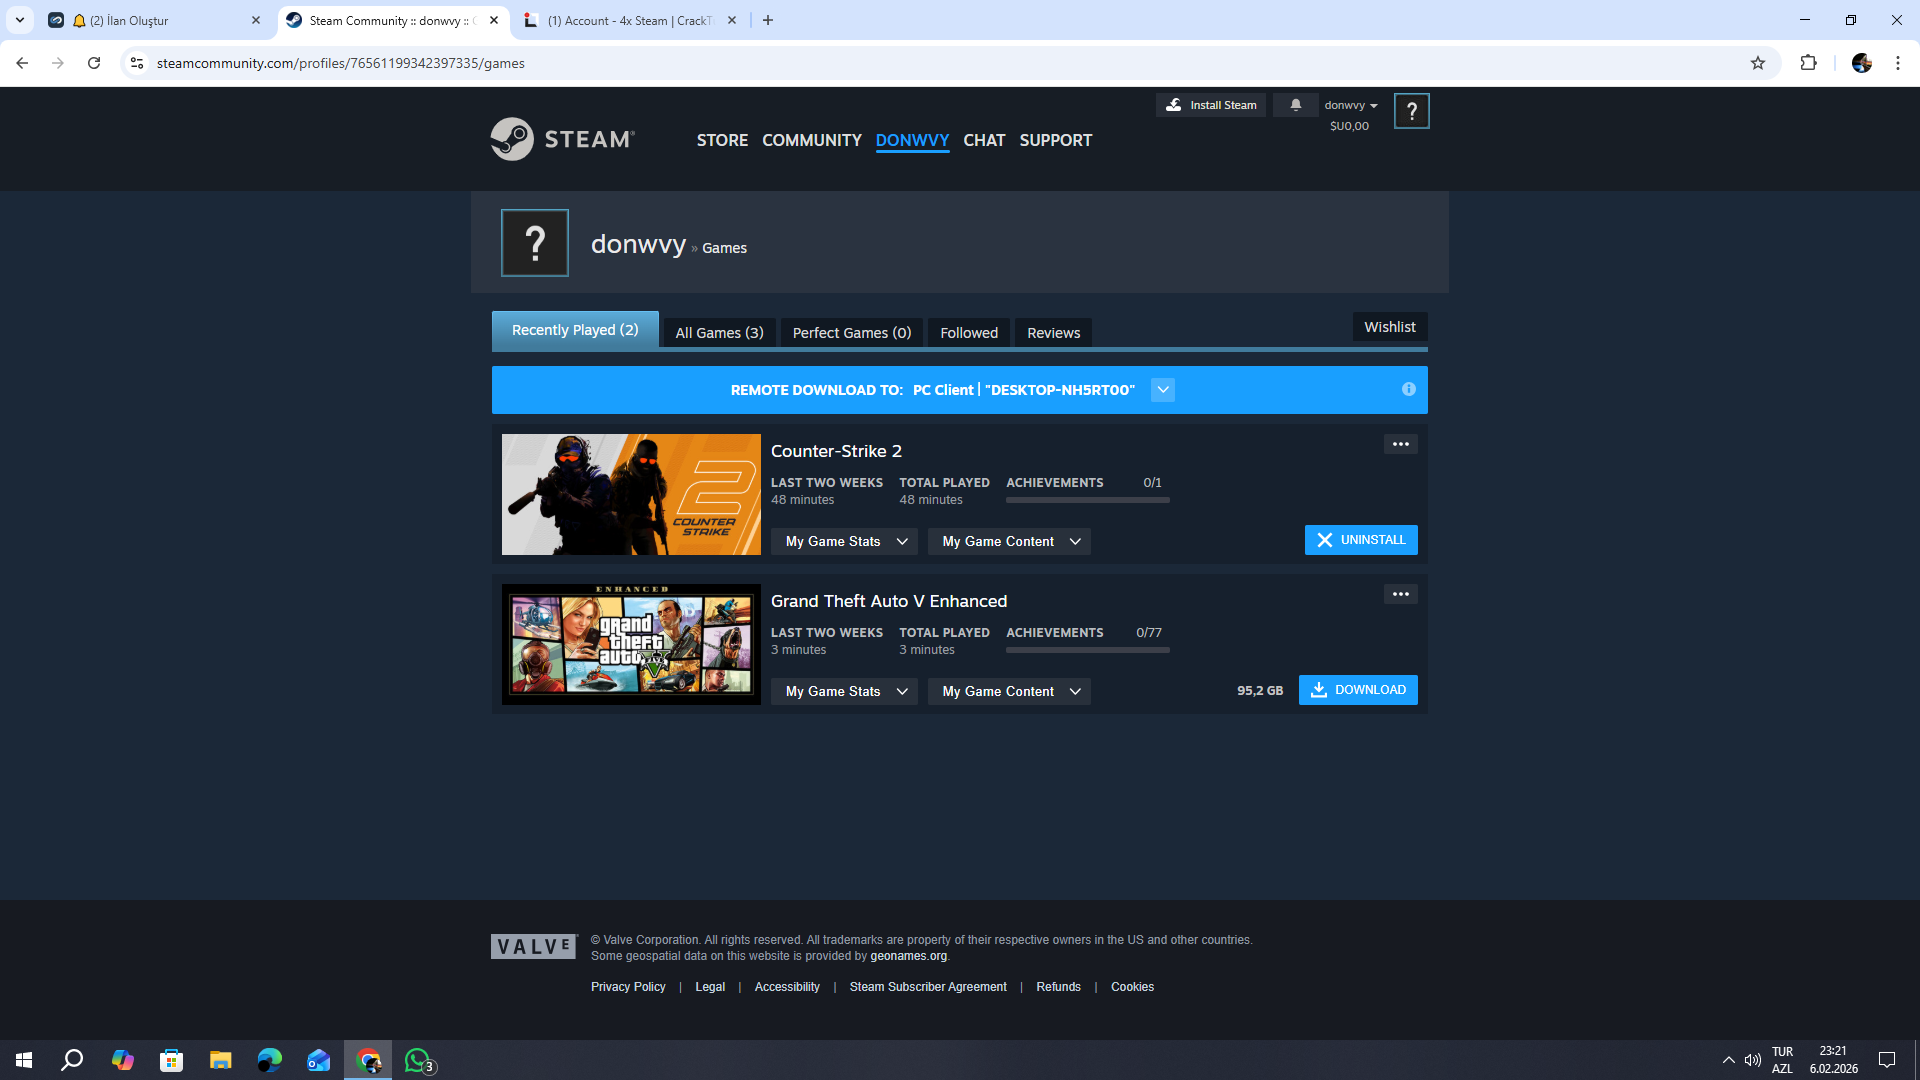Open Chrome three-dot menu
Screen dimensions: 1920x1080
pyautogui.click(x=1897, y=63)
